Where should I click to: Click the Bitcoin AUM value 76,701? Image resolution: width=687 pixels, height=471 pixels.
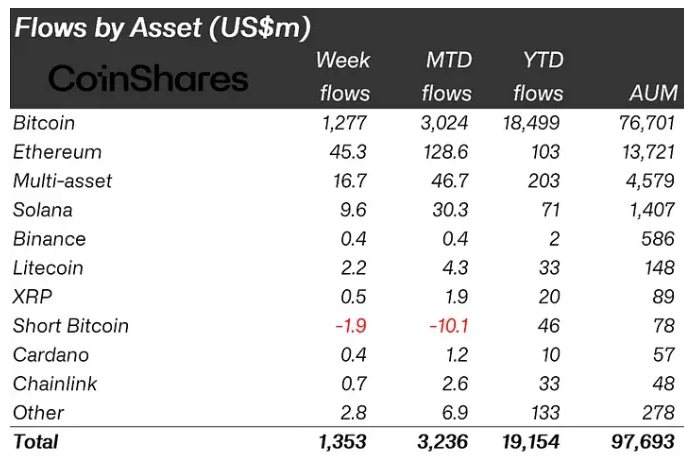click(646, 123)
